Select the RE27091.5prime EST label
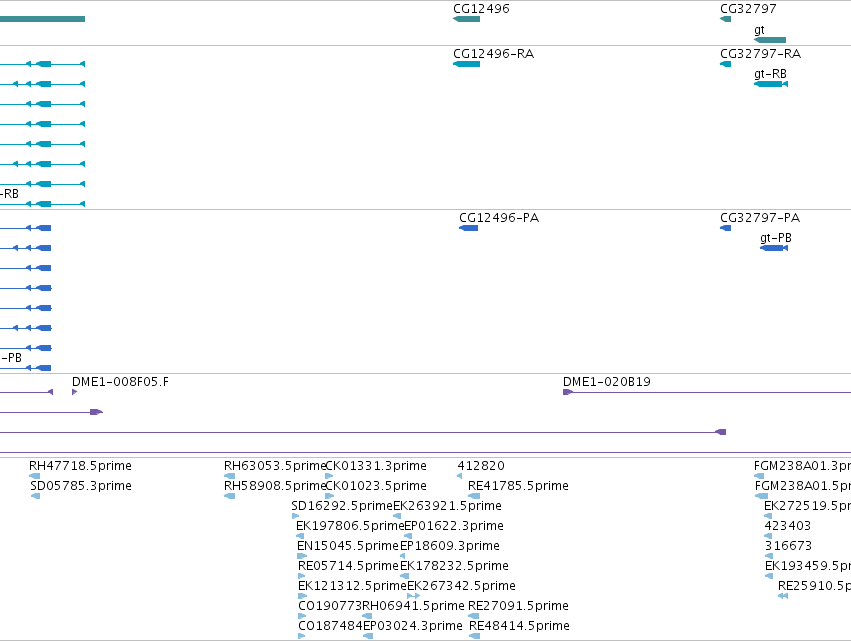This screenshot has width=851, height=641. (x=518, y=606)
